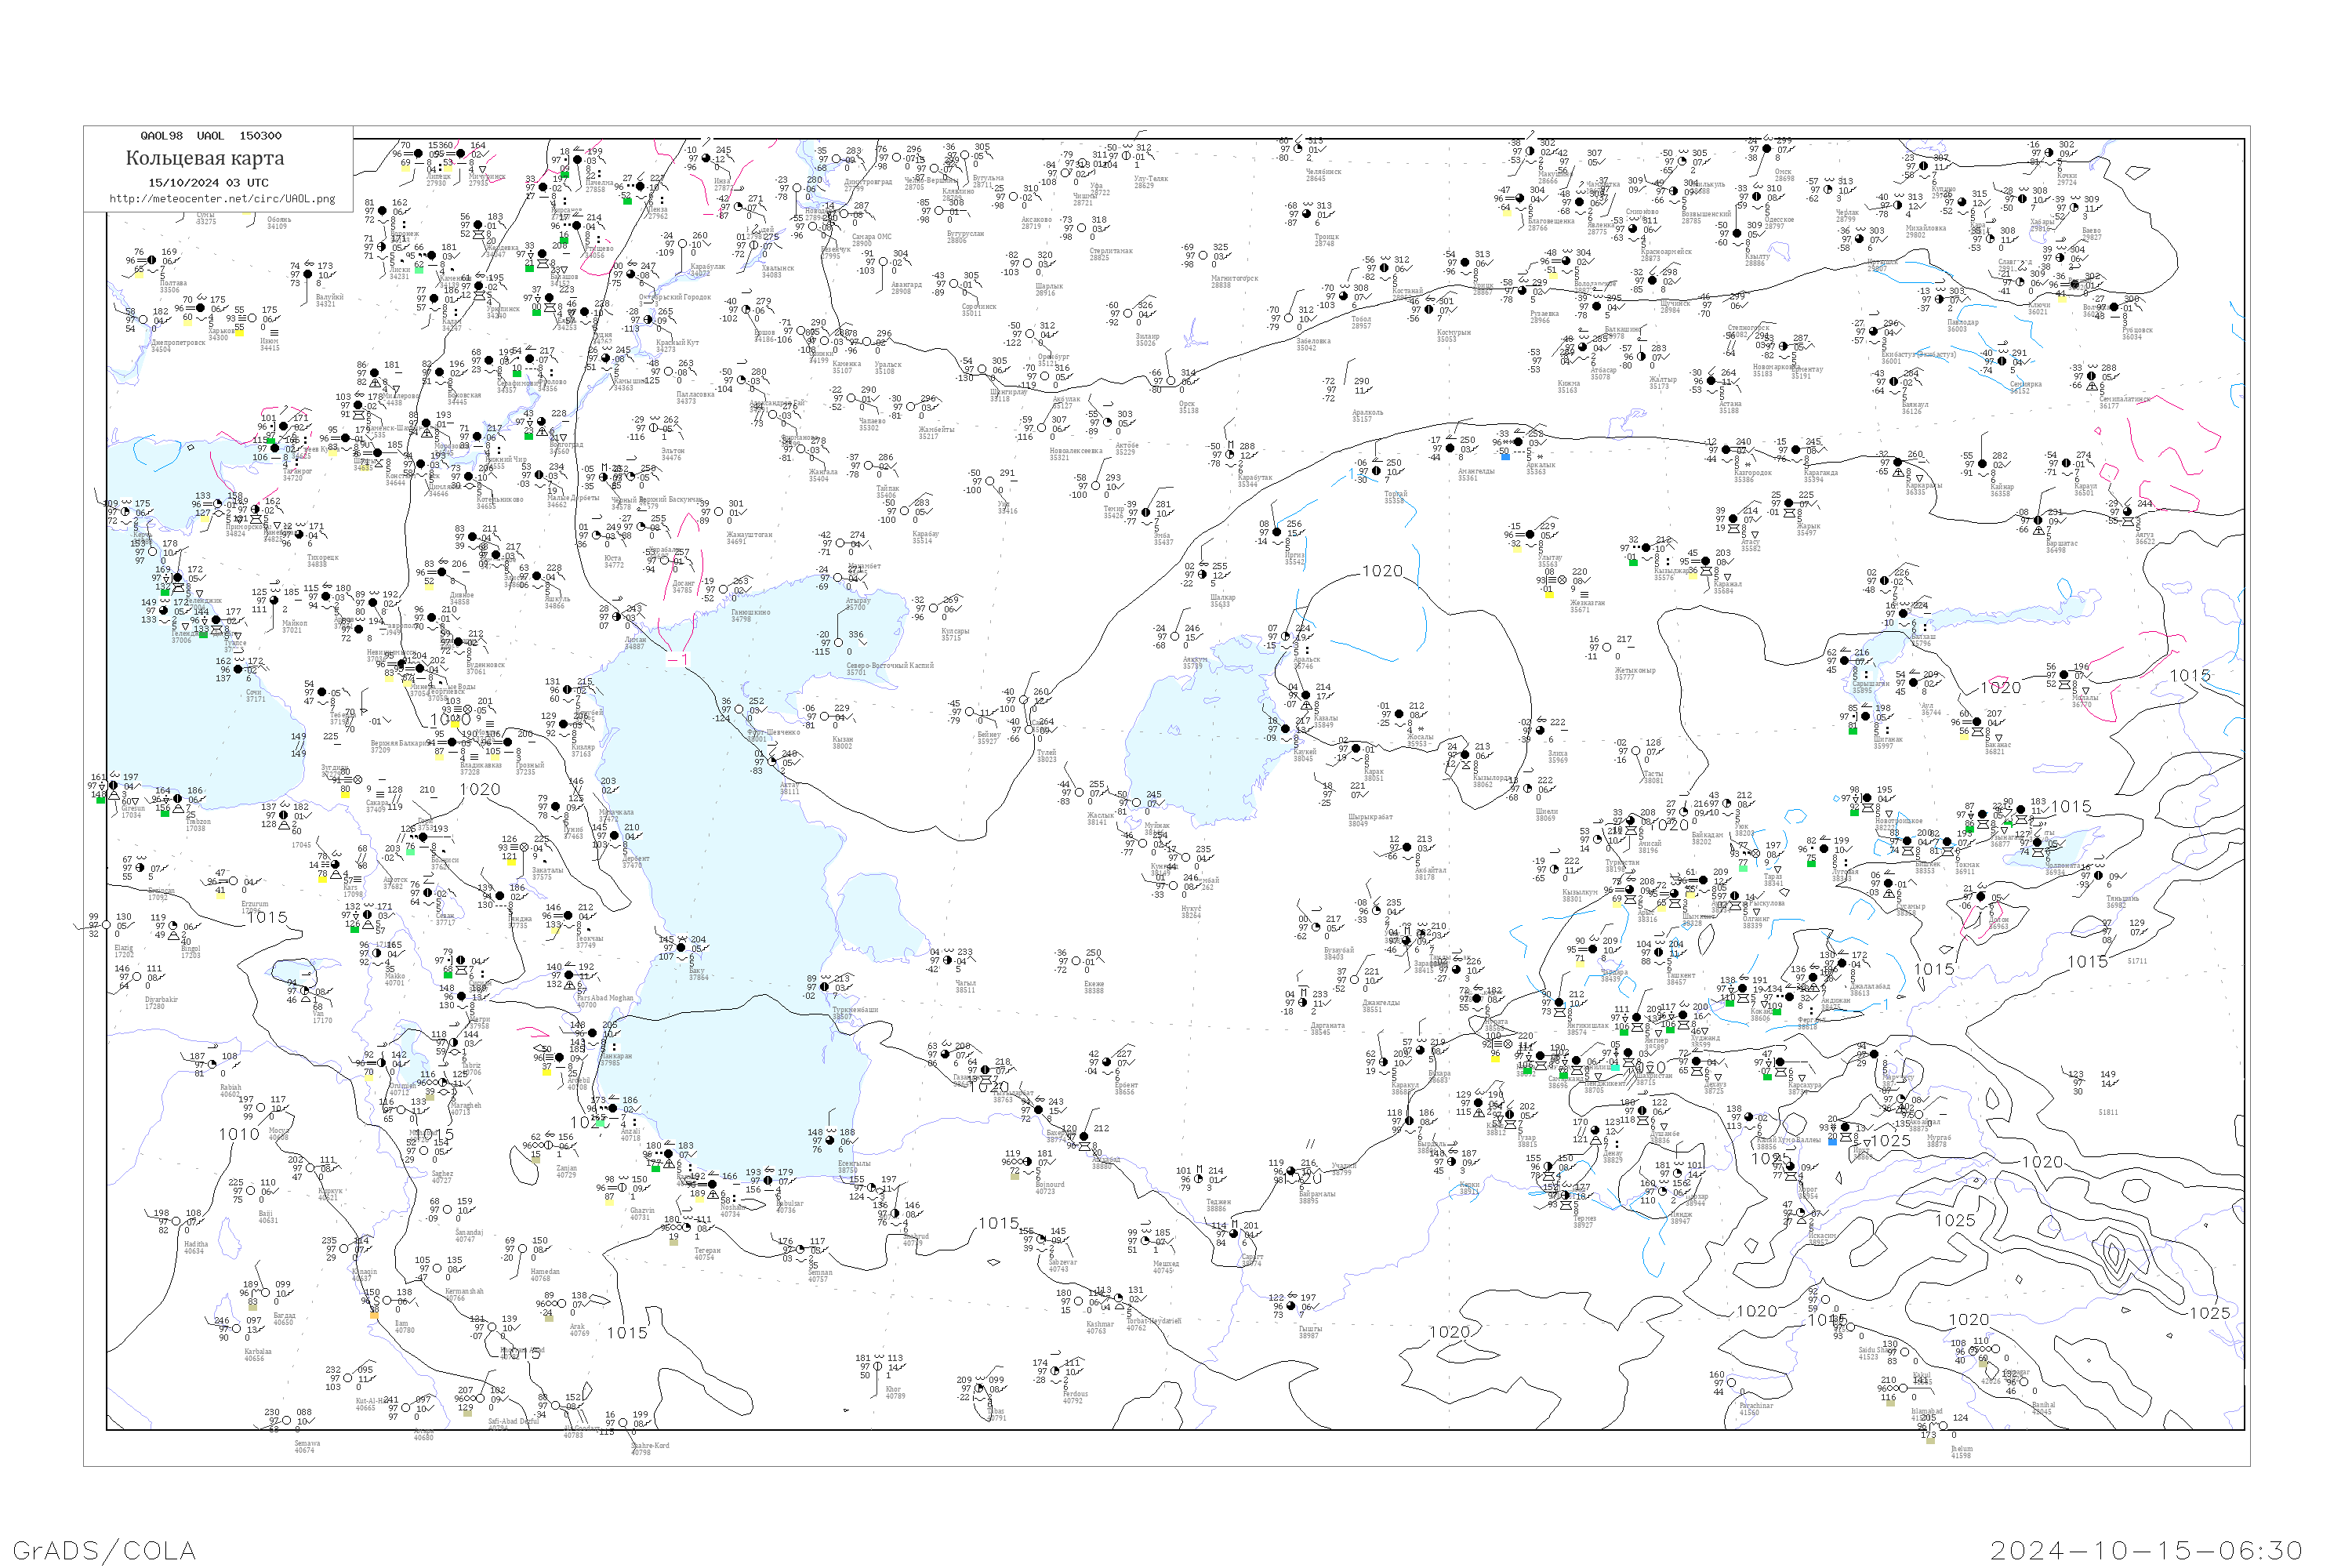2352x1568 pixels.
Task: Click the Кольцевая карта map title
Action: [x=205, y=158]
